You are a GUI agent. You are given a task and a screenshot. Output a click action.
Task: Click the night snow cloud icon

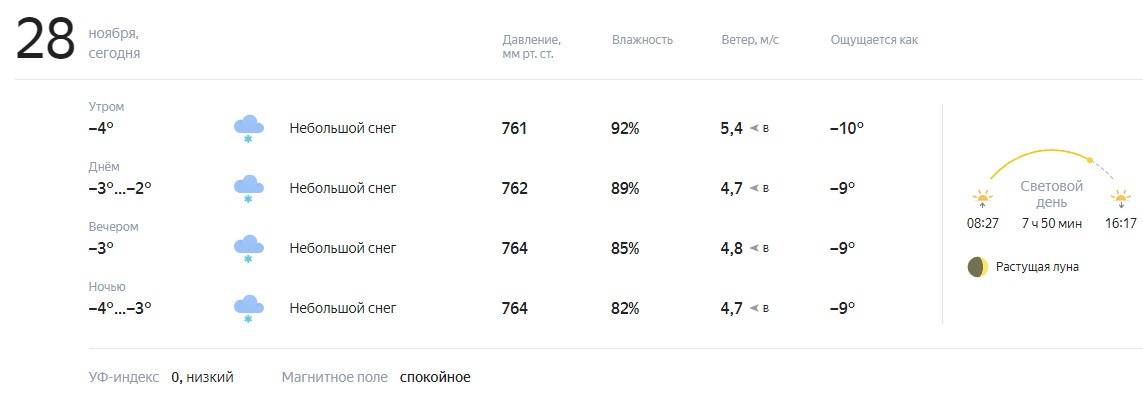[x=249, y=308]
